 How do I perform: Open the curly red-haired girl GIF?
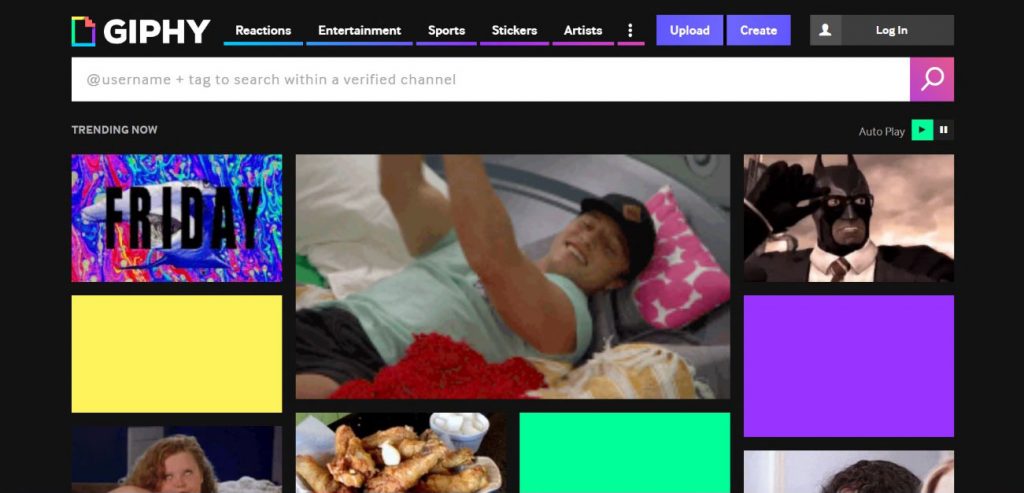[176, 460]
